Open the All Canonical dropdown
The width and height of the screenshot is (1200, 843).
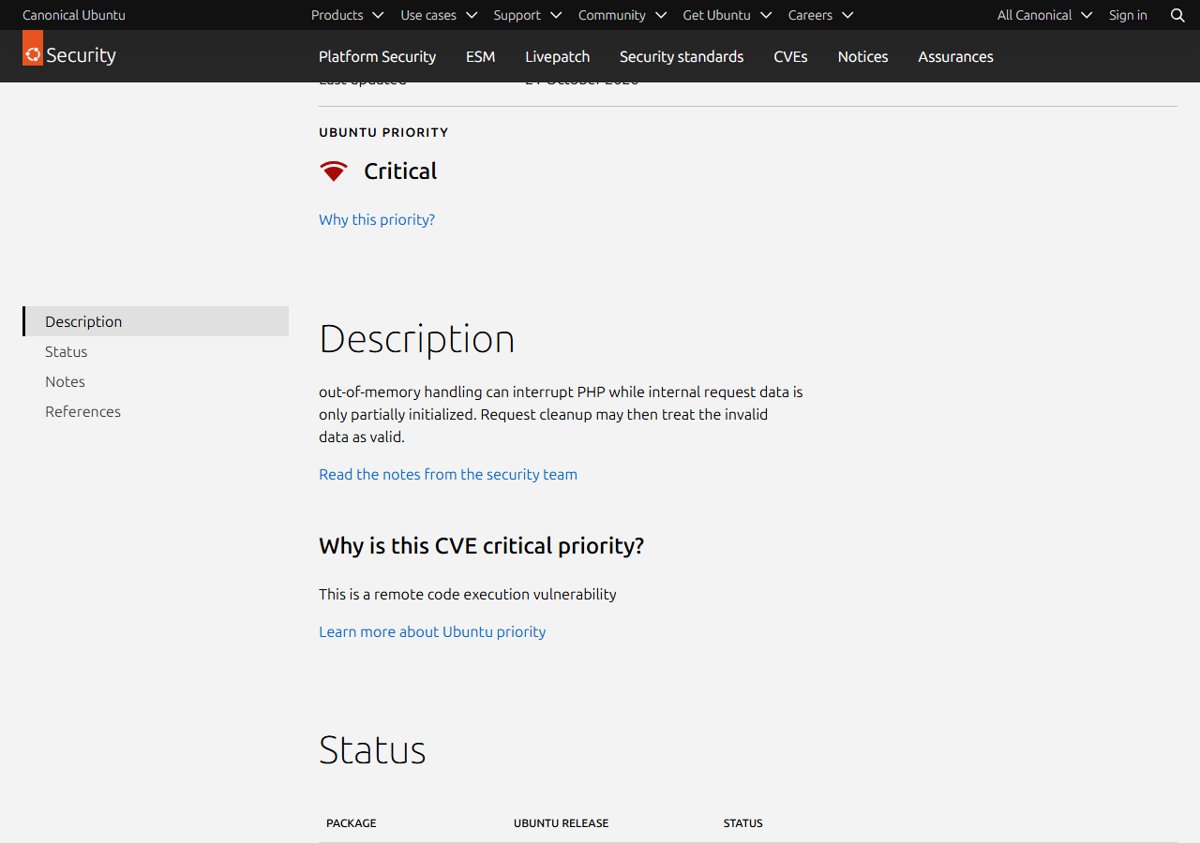click(1045, 15)
